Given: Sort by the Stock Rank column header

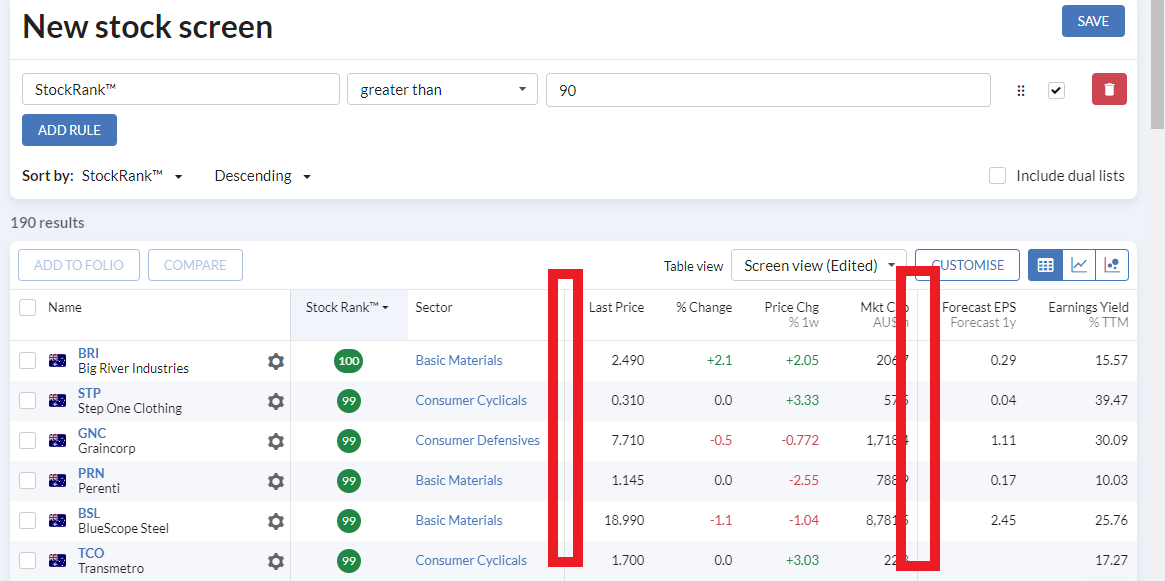Looking at the screenshot, I should 348,308.
